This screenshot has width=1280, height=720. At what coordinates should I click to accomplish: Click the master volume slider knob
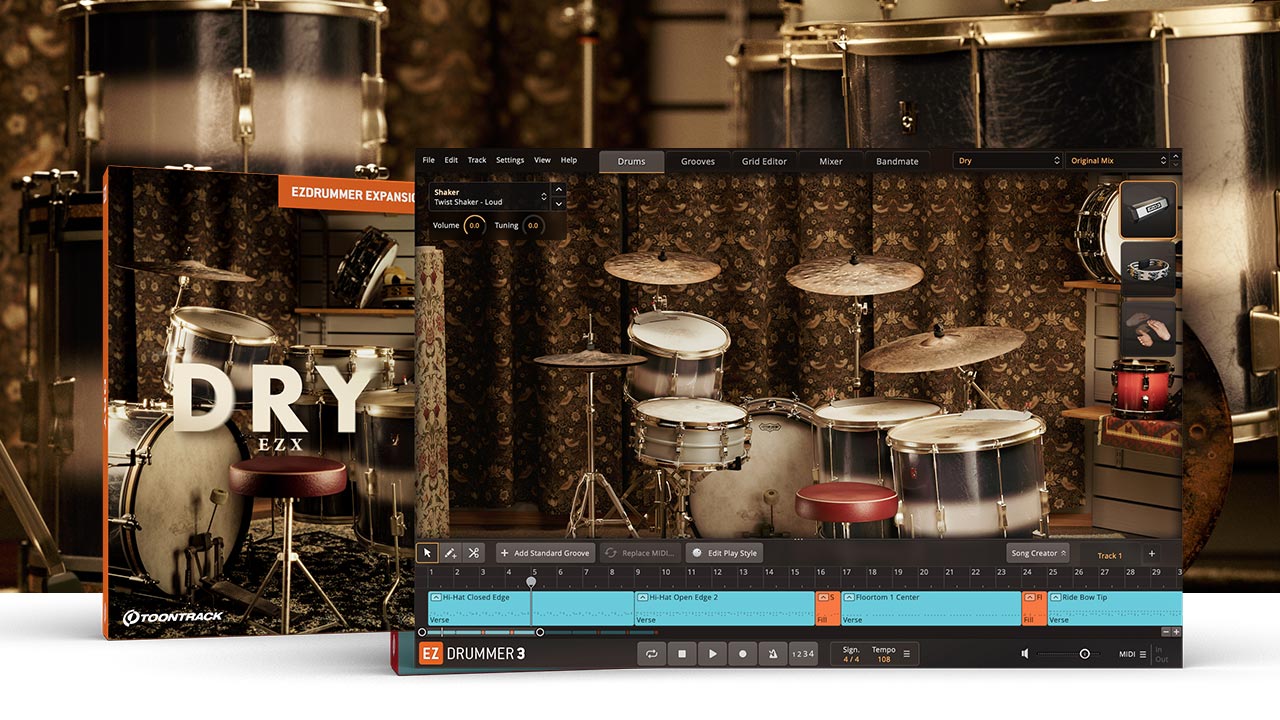(x=1084, y=654)
